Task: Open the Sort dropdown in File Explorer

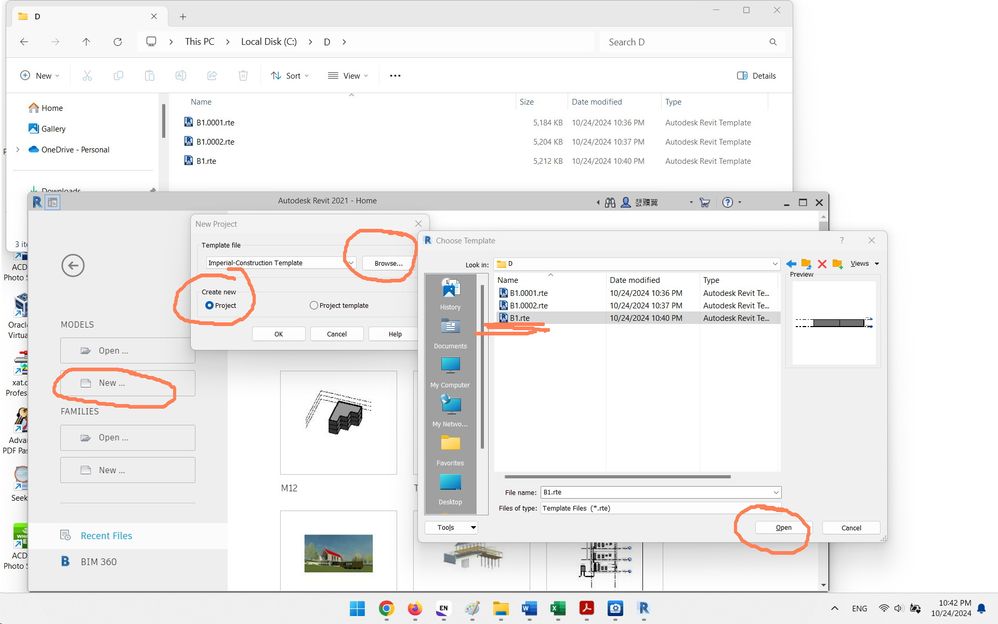Action: click(x=290, y=76)
